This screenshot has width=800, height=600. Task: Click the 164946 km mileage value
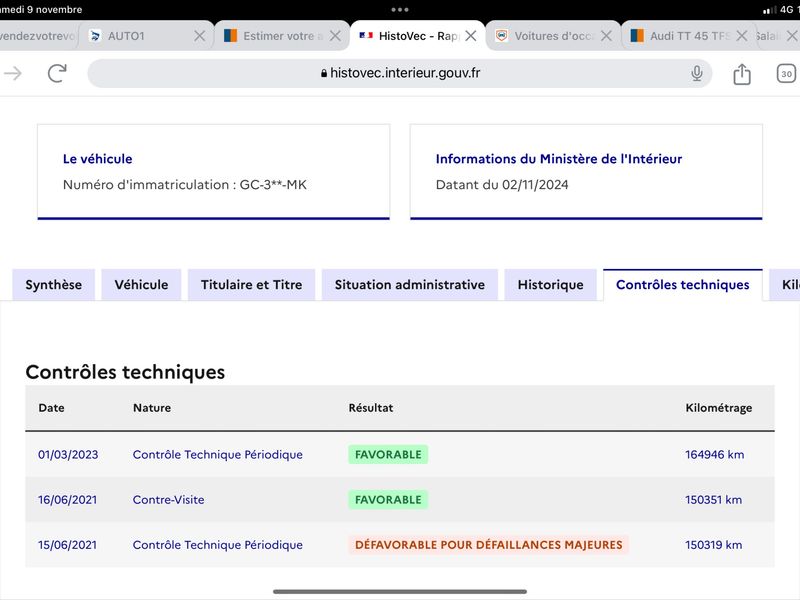(x=715, y=455)
